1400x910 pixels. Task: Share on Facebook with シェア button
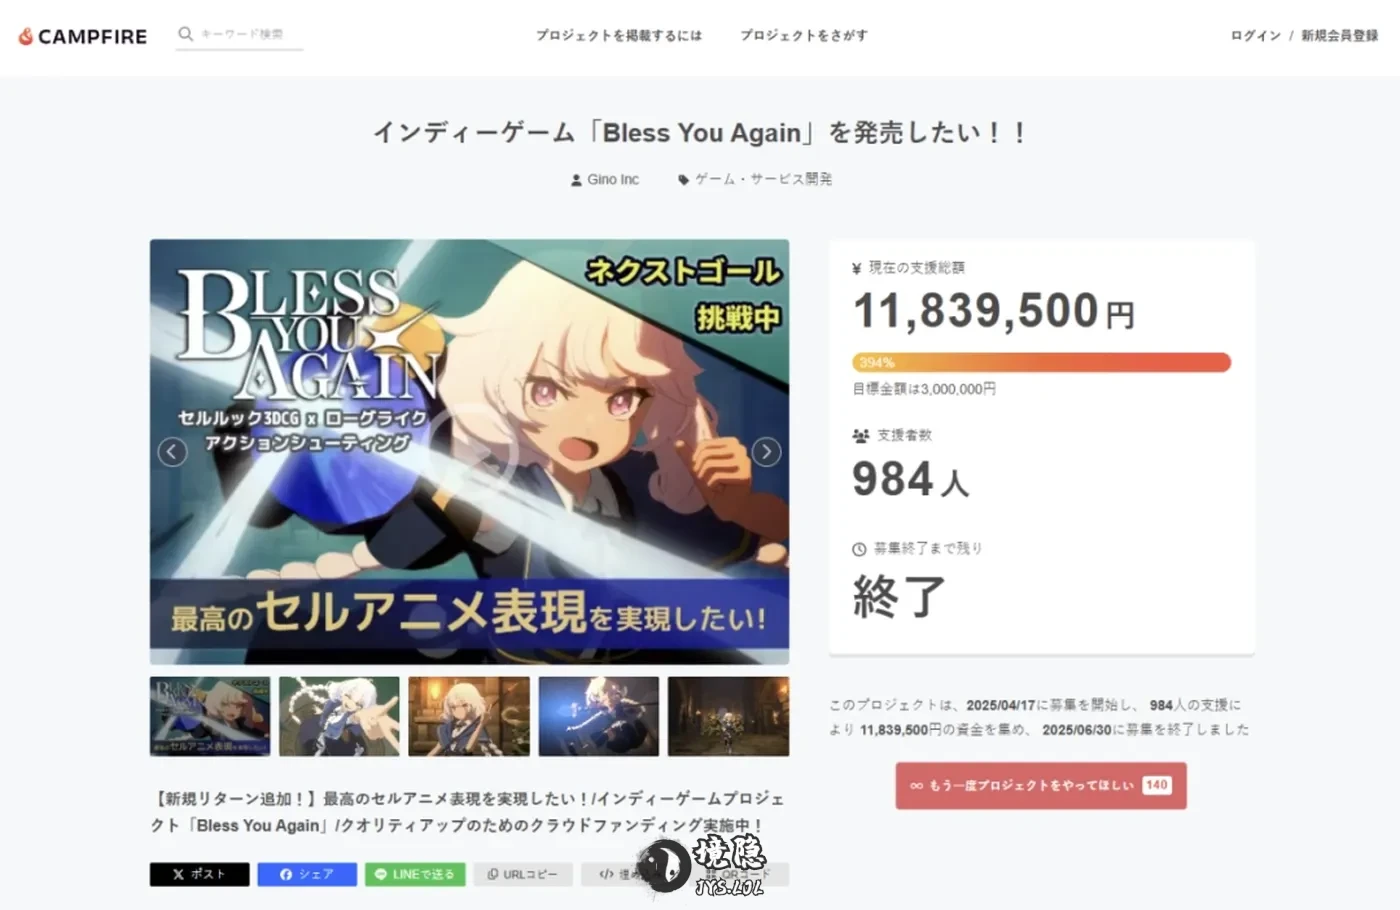(x=307, y=874)
